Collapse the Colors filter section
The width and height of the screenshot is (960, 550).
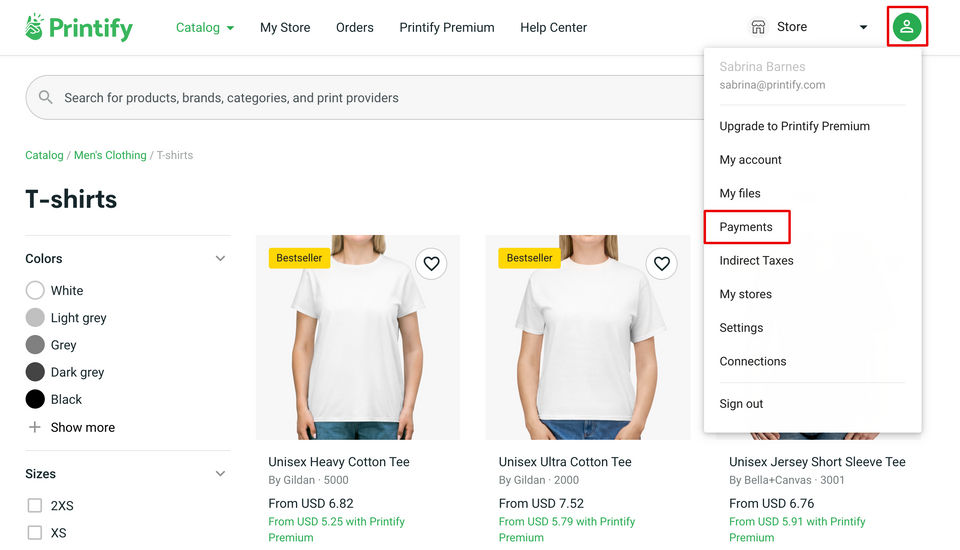[220, 258]
